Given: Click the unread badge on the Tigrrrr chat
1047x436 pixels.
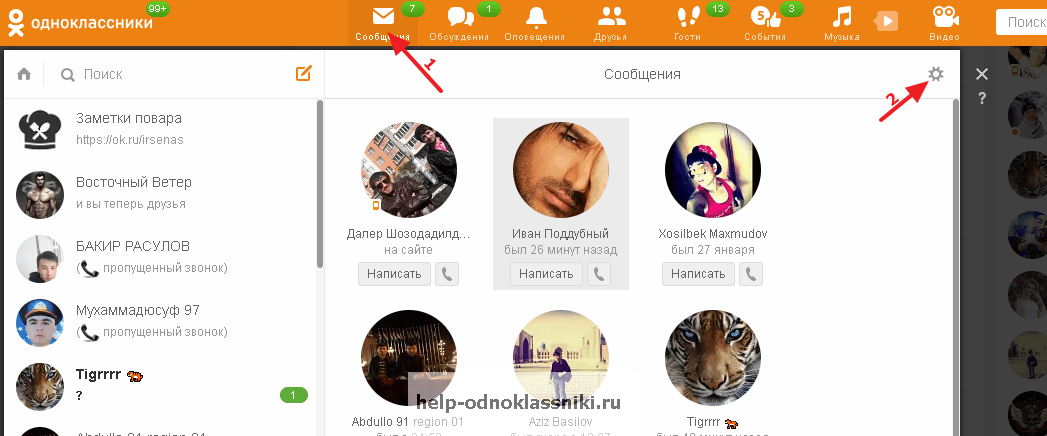Looking at the screenshot, I should coord(294,395).
